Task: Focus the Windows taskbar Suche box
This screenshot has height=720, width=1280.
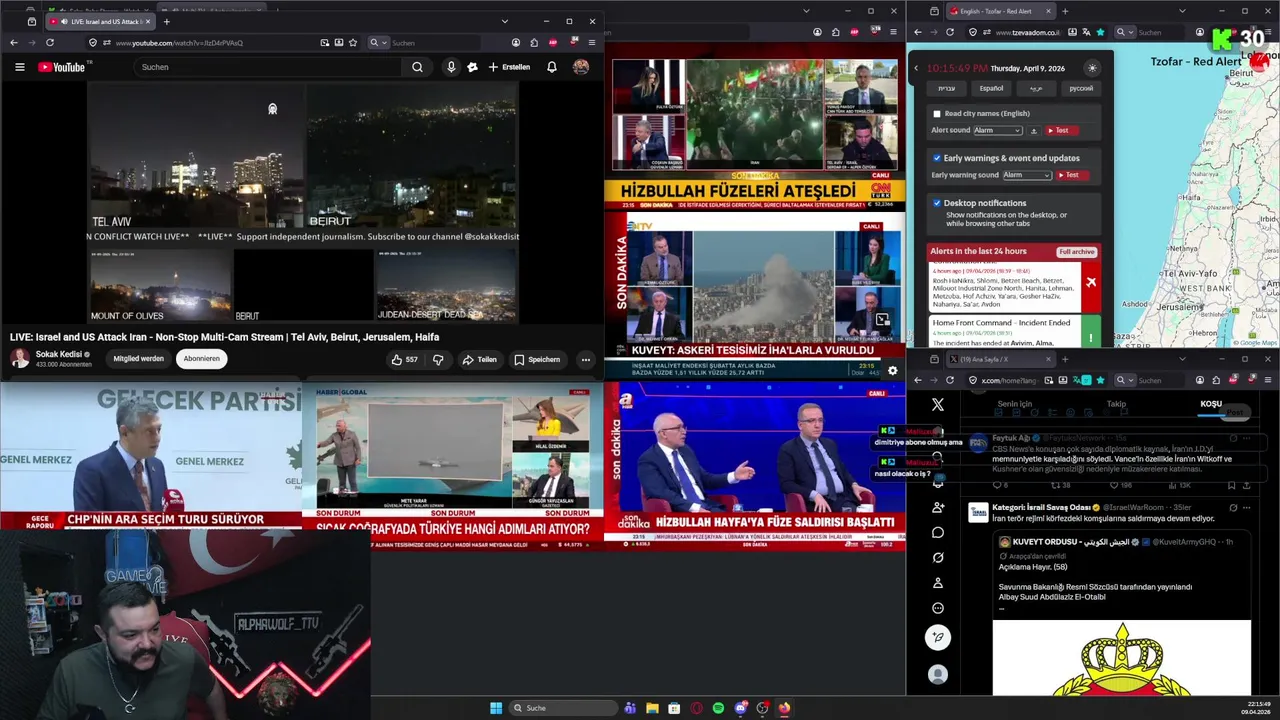Action: coord(563,708)
